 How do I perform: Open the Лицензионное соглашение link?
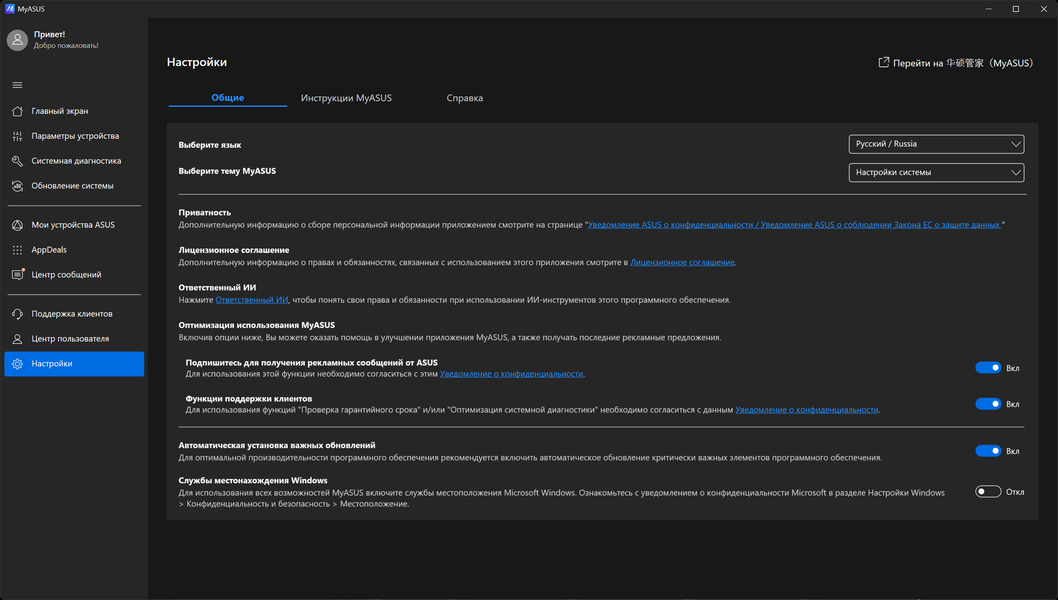682,263
